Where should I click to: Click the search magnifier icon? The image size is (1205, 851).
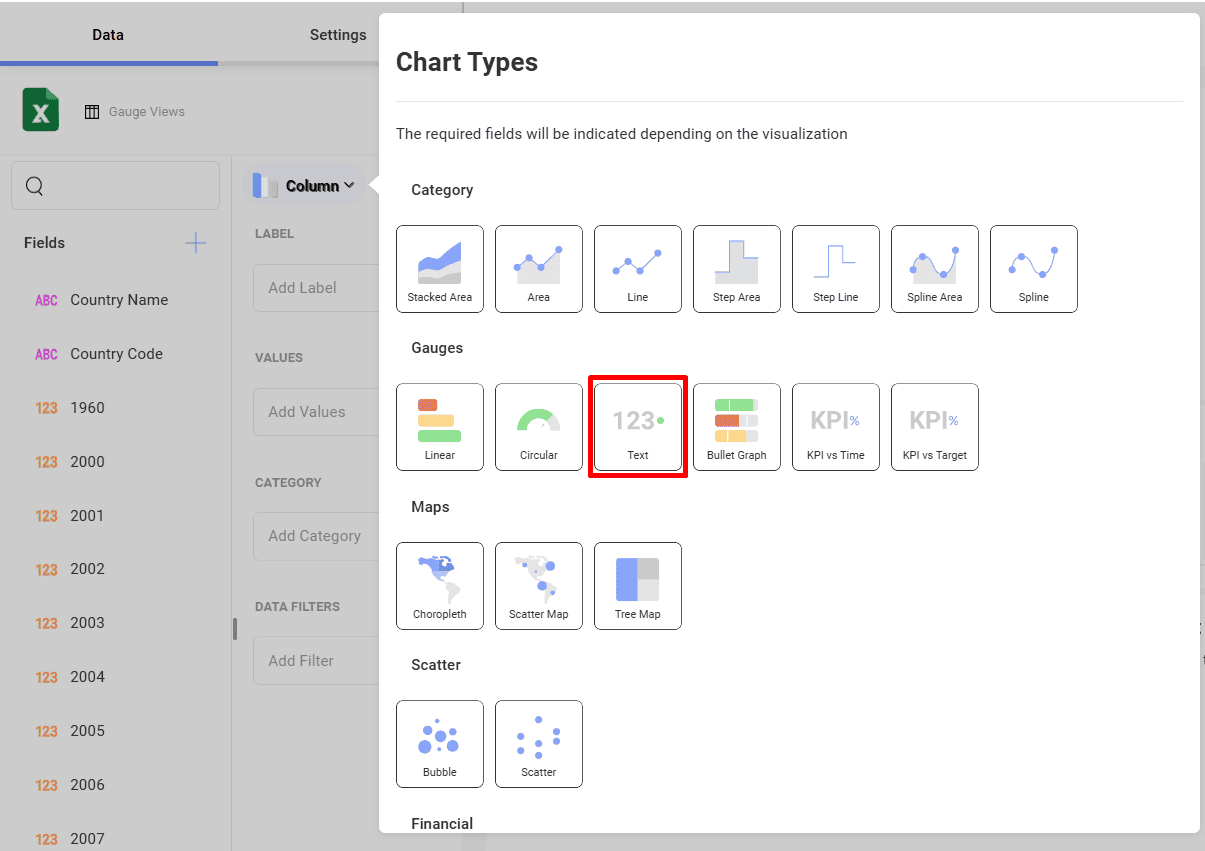click(35, 186)
